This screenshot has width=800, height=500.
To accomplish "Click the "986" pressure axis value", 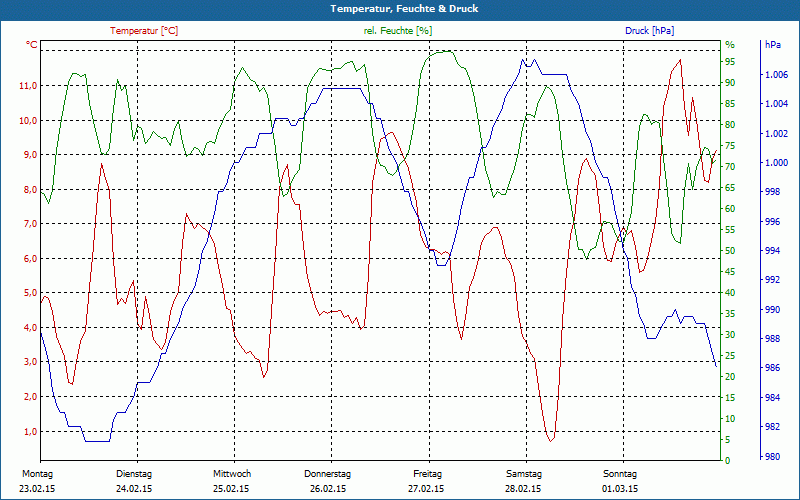I will click(x=772, y=368).
